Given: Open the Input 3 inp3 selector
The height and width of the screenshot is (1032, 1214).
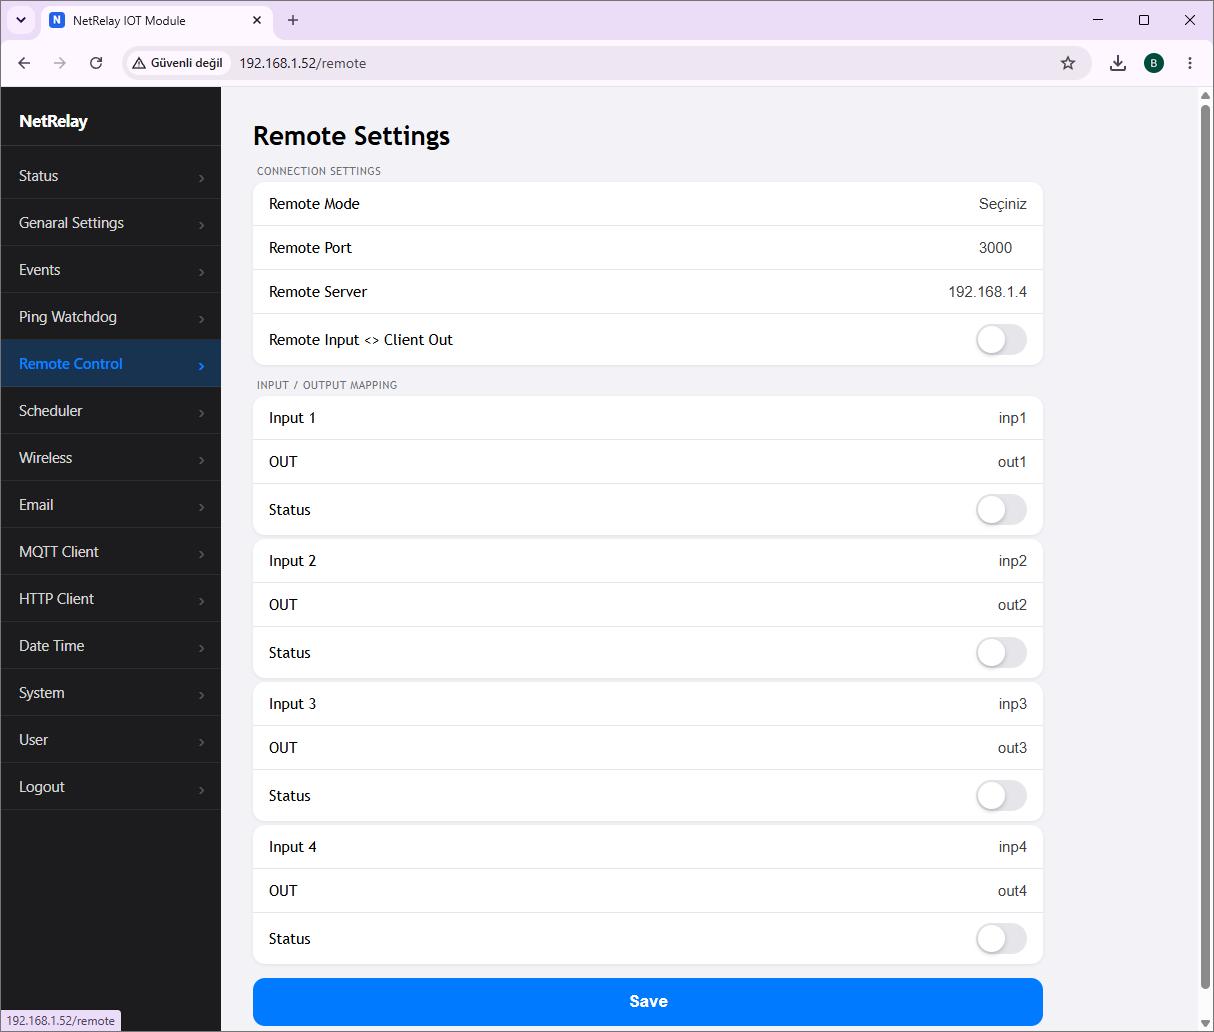Looking at the screenshot, I should (x=1012, y=704).
